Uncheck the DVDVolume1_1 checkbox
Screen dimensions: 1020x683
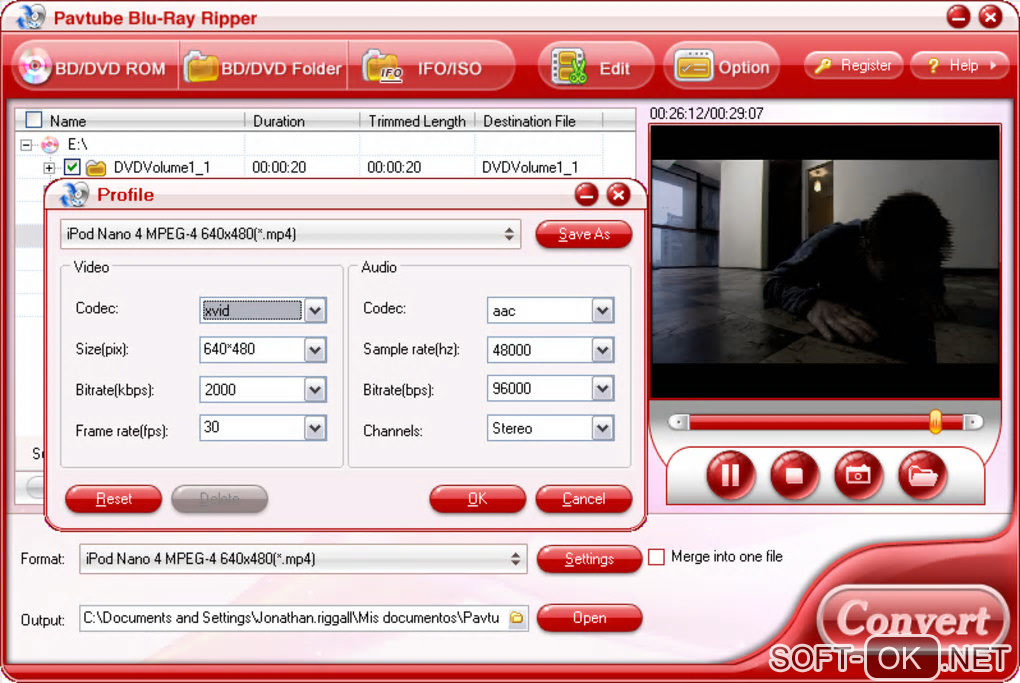72,167
